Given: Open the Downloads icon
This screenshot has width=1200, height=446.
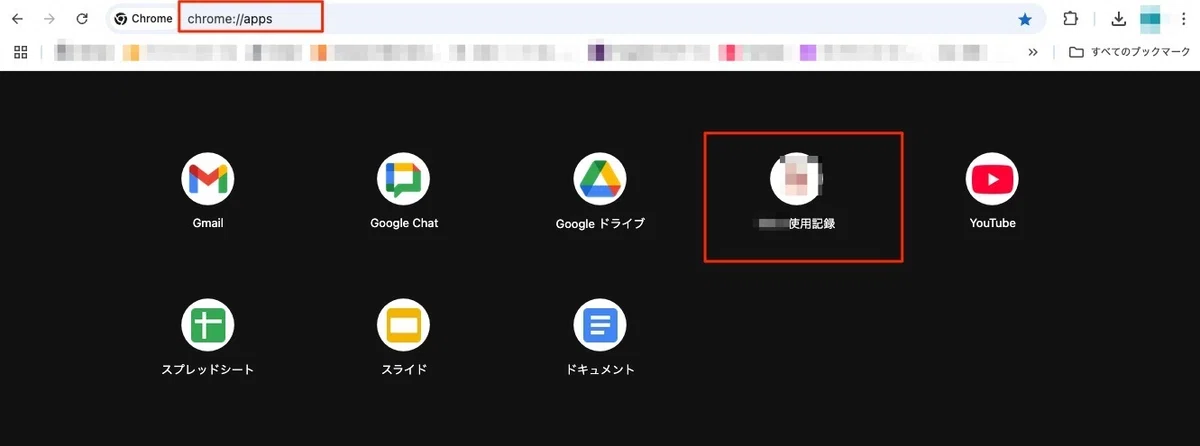Looking at the screenshot, I should [1118, 19].
